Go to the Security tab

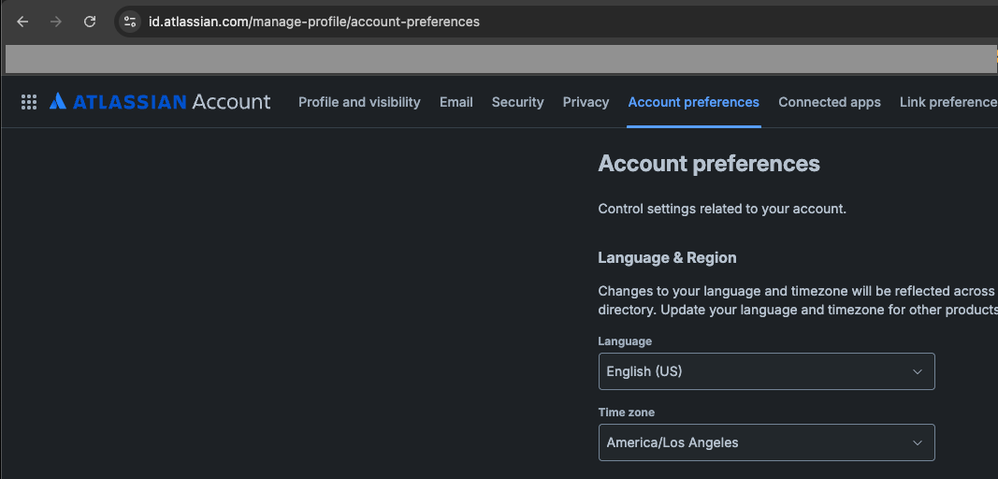[517, 102]
